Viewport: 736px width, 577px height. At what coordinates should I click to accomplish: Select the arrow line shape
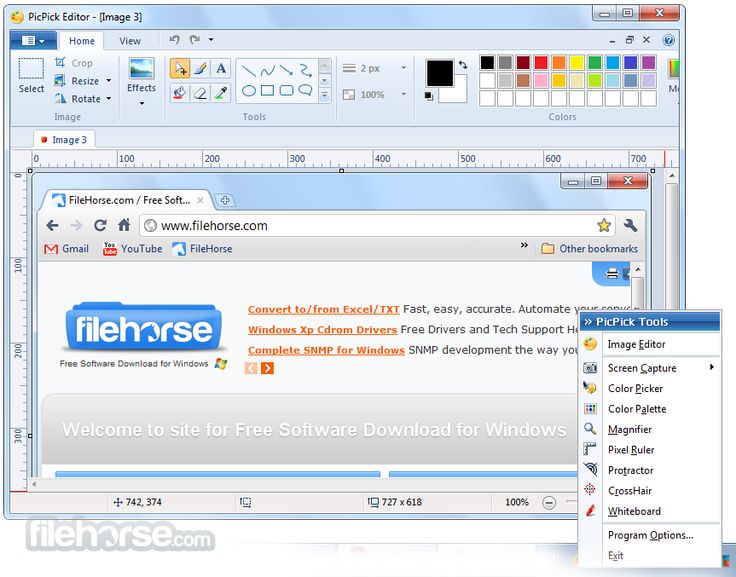(x=286, y=71)
